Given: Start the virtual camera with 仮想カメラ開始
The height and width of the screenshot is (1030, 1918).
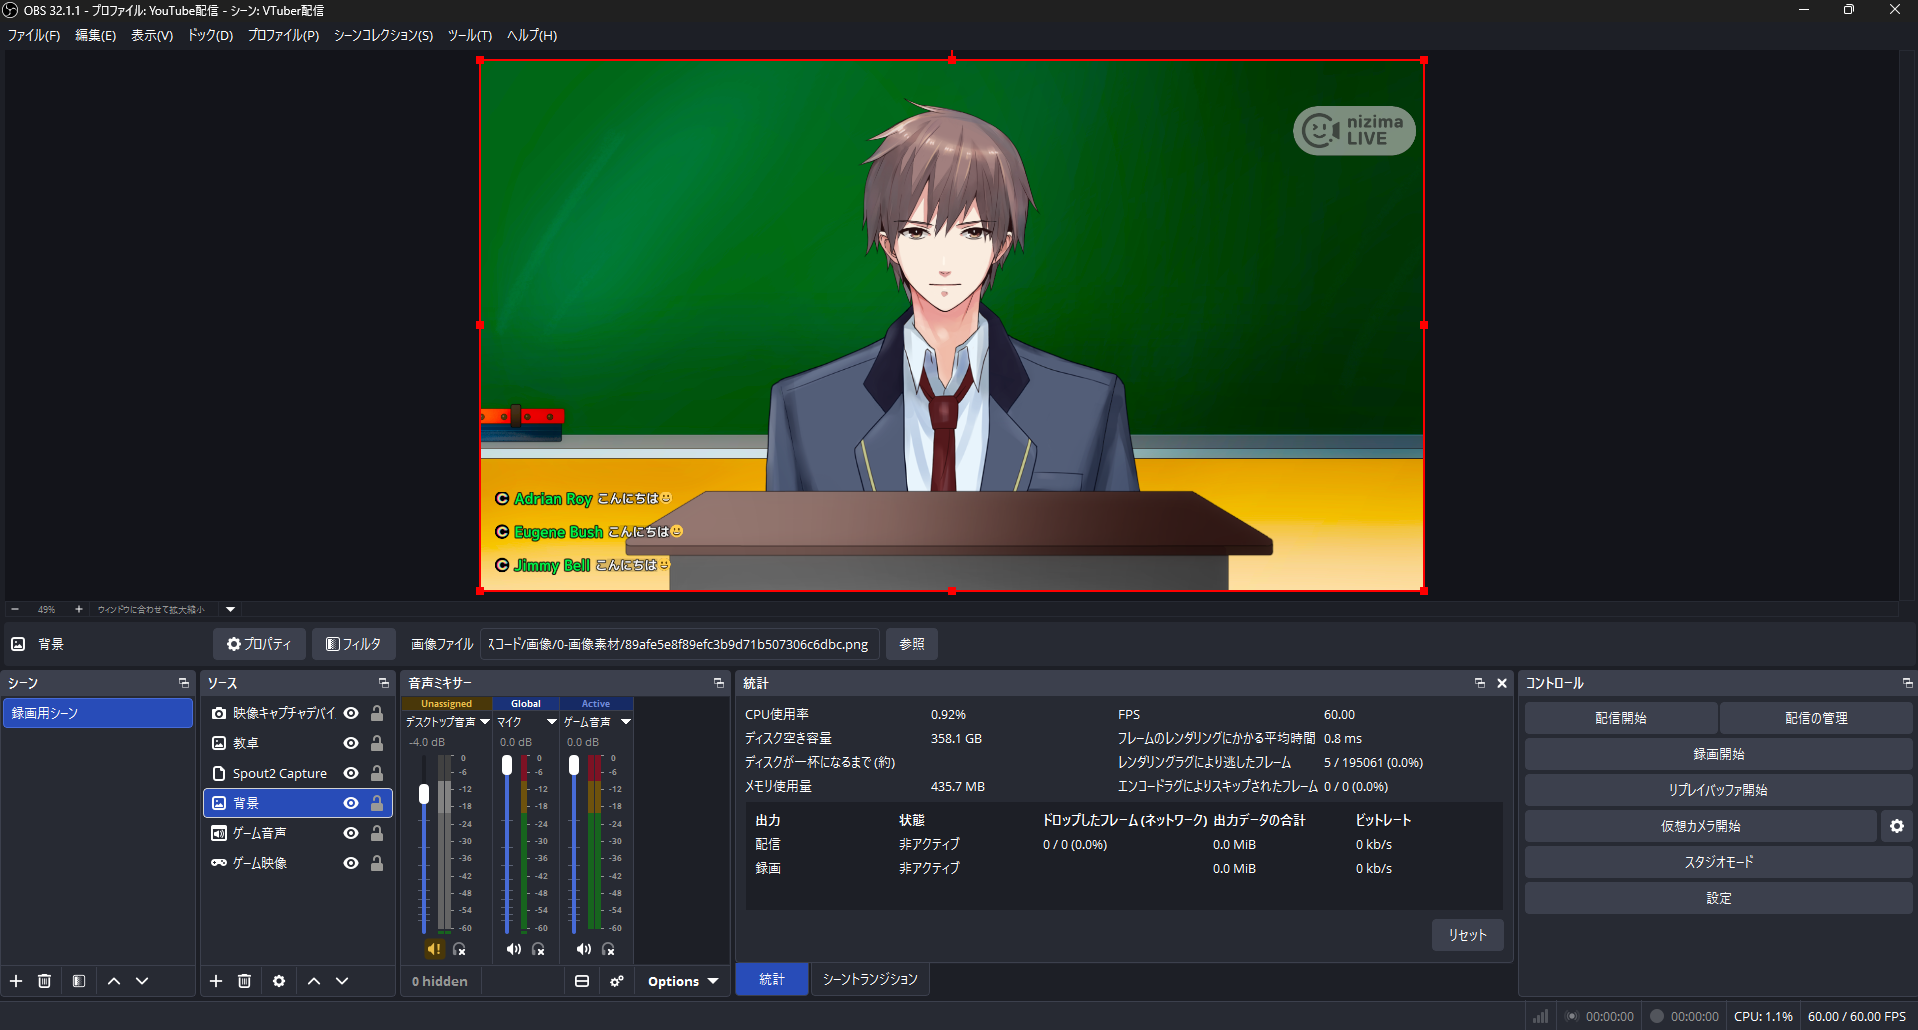Looking at the screenshot, I should (1701, 826).
